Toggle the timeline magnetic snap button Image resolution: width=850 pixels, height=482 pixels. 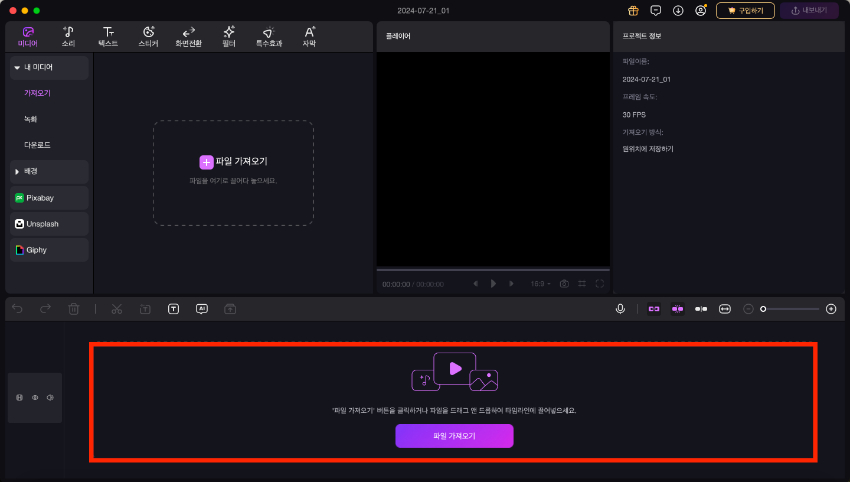654,309
